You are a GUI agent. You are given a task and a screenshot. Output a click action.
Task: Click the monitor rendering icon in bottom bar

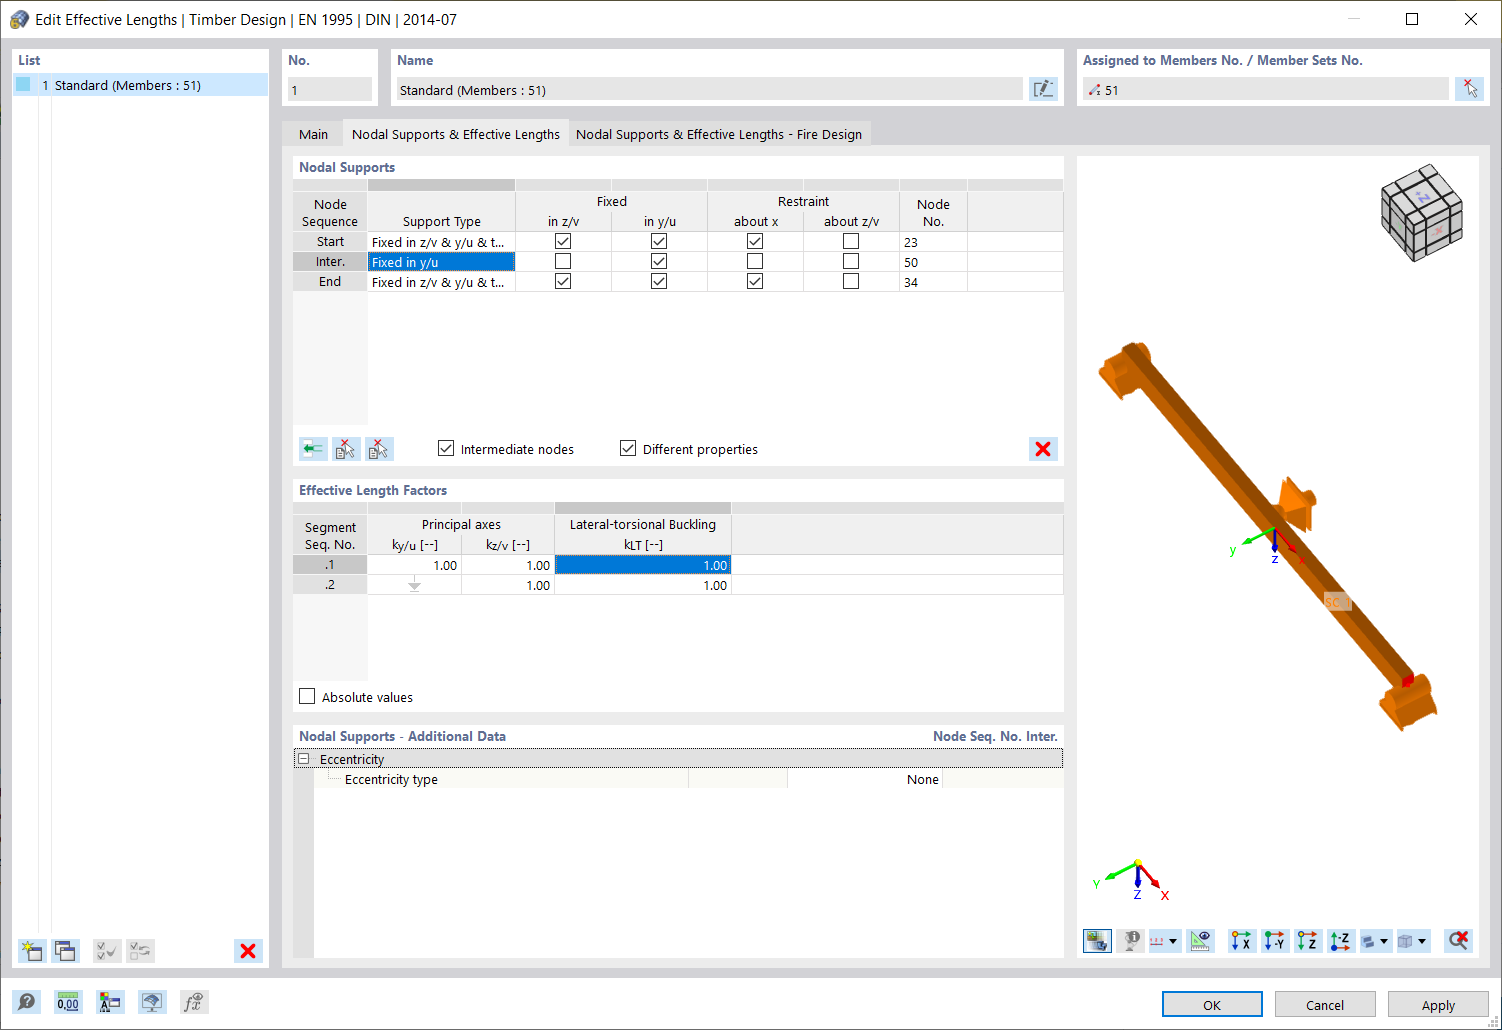coord(152,1002)
